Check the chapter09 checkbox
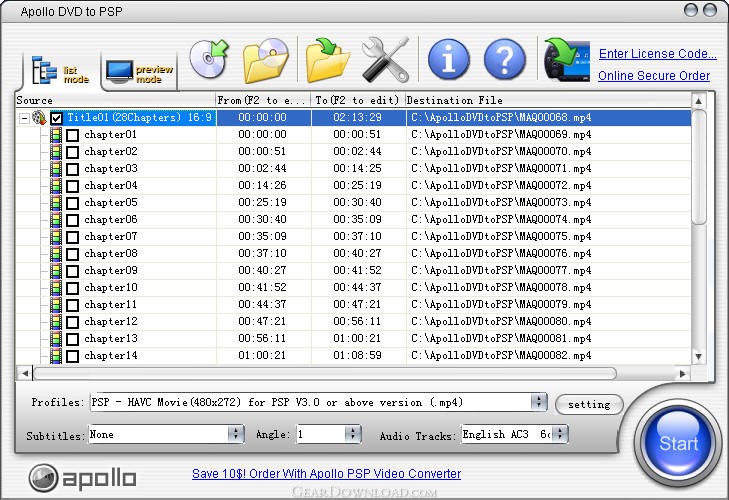 click(x=72, y=271)
